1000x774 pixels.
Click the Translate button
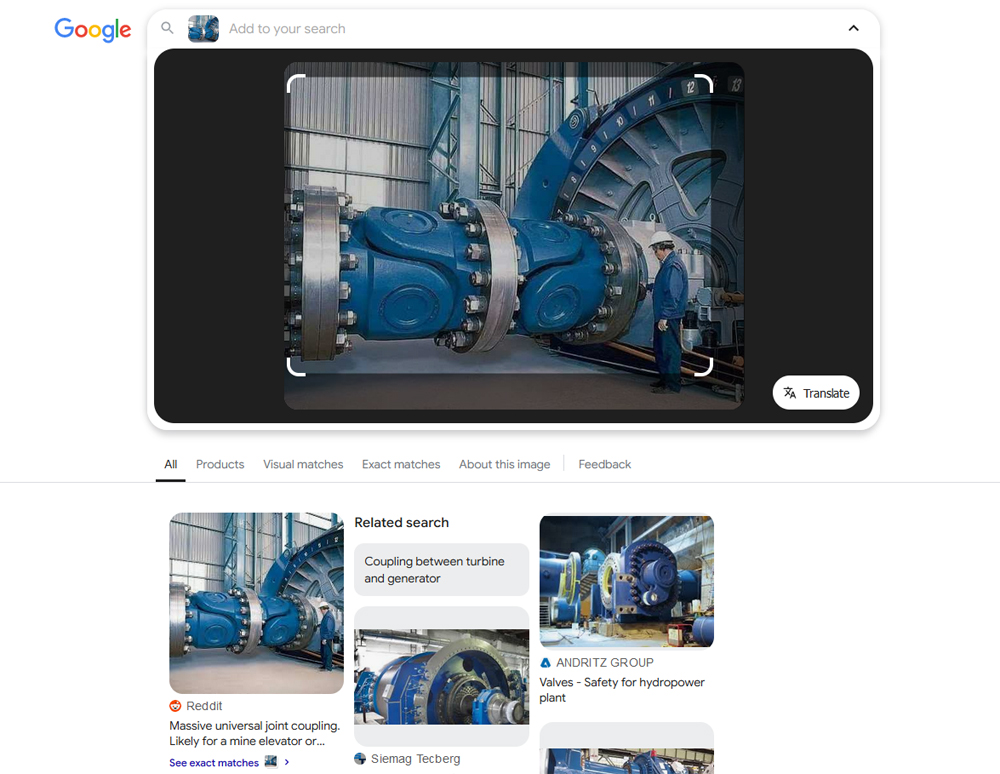tap(816, 393)
